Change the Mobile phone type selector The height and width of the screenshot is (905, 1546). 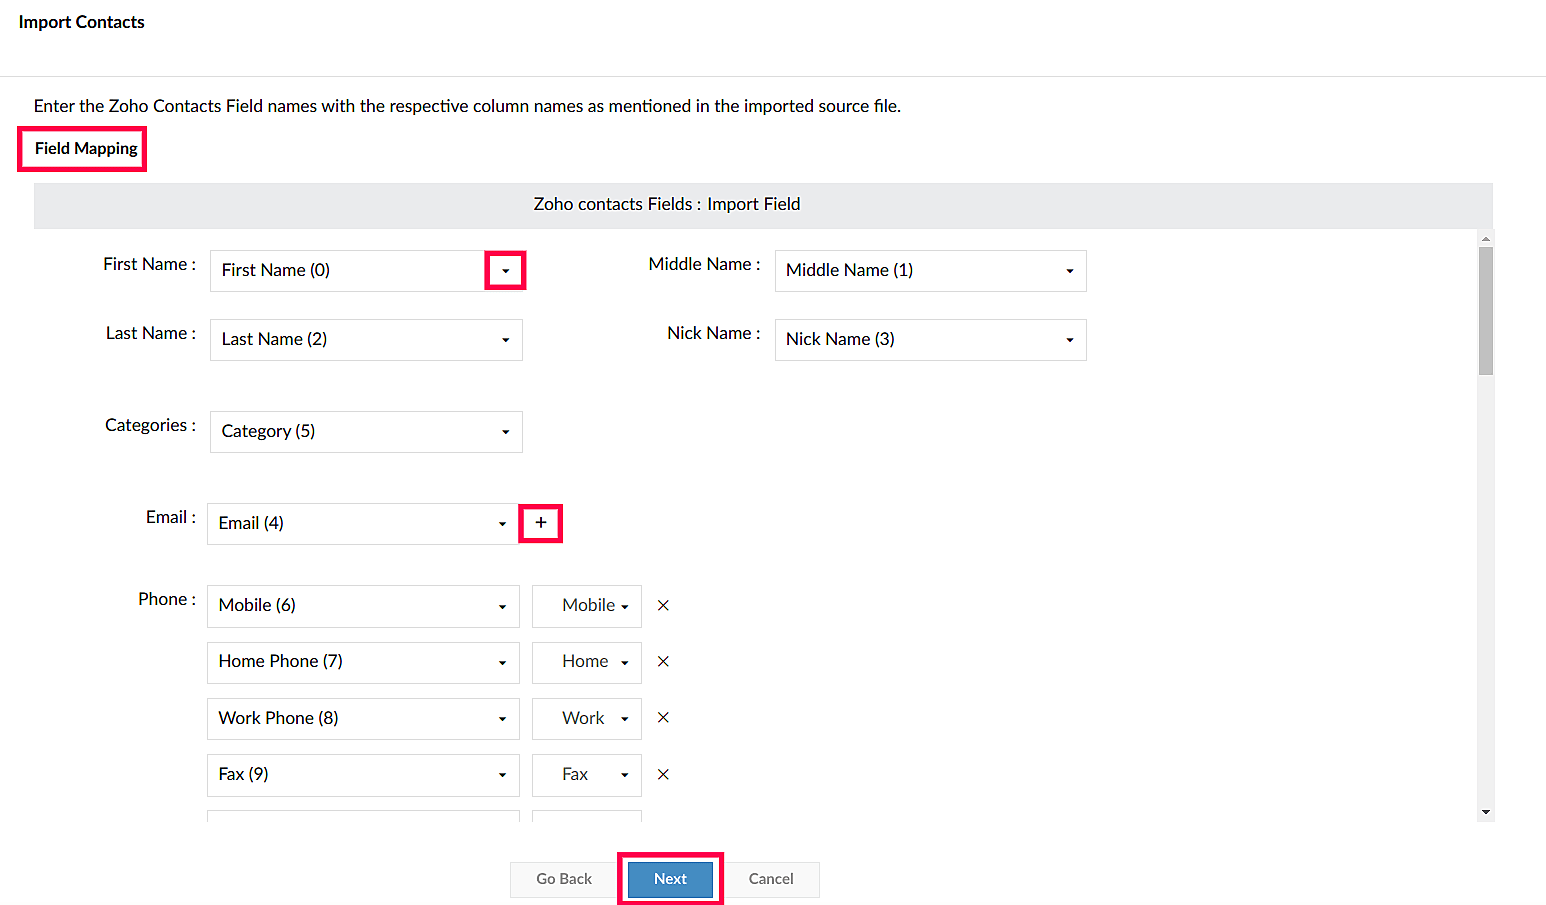tap(587, 606)
